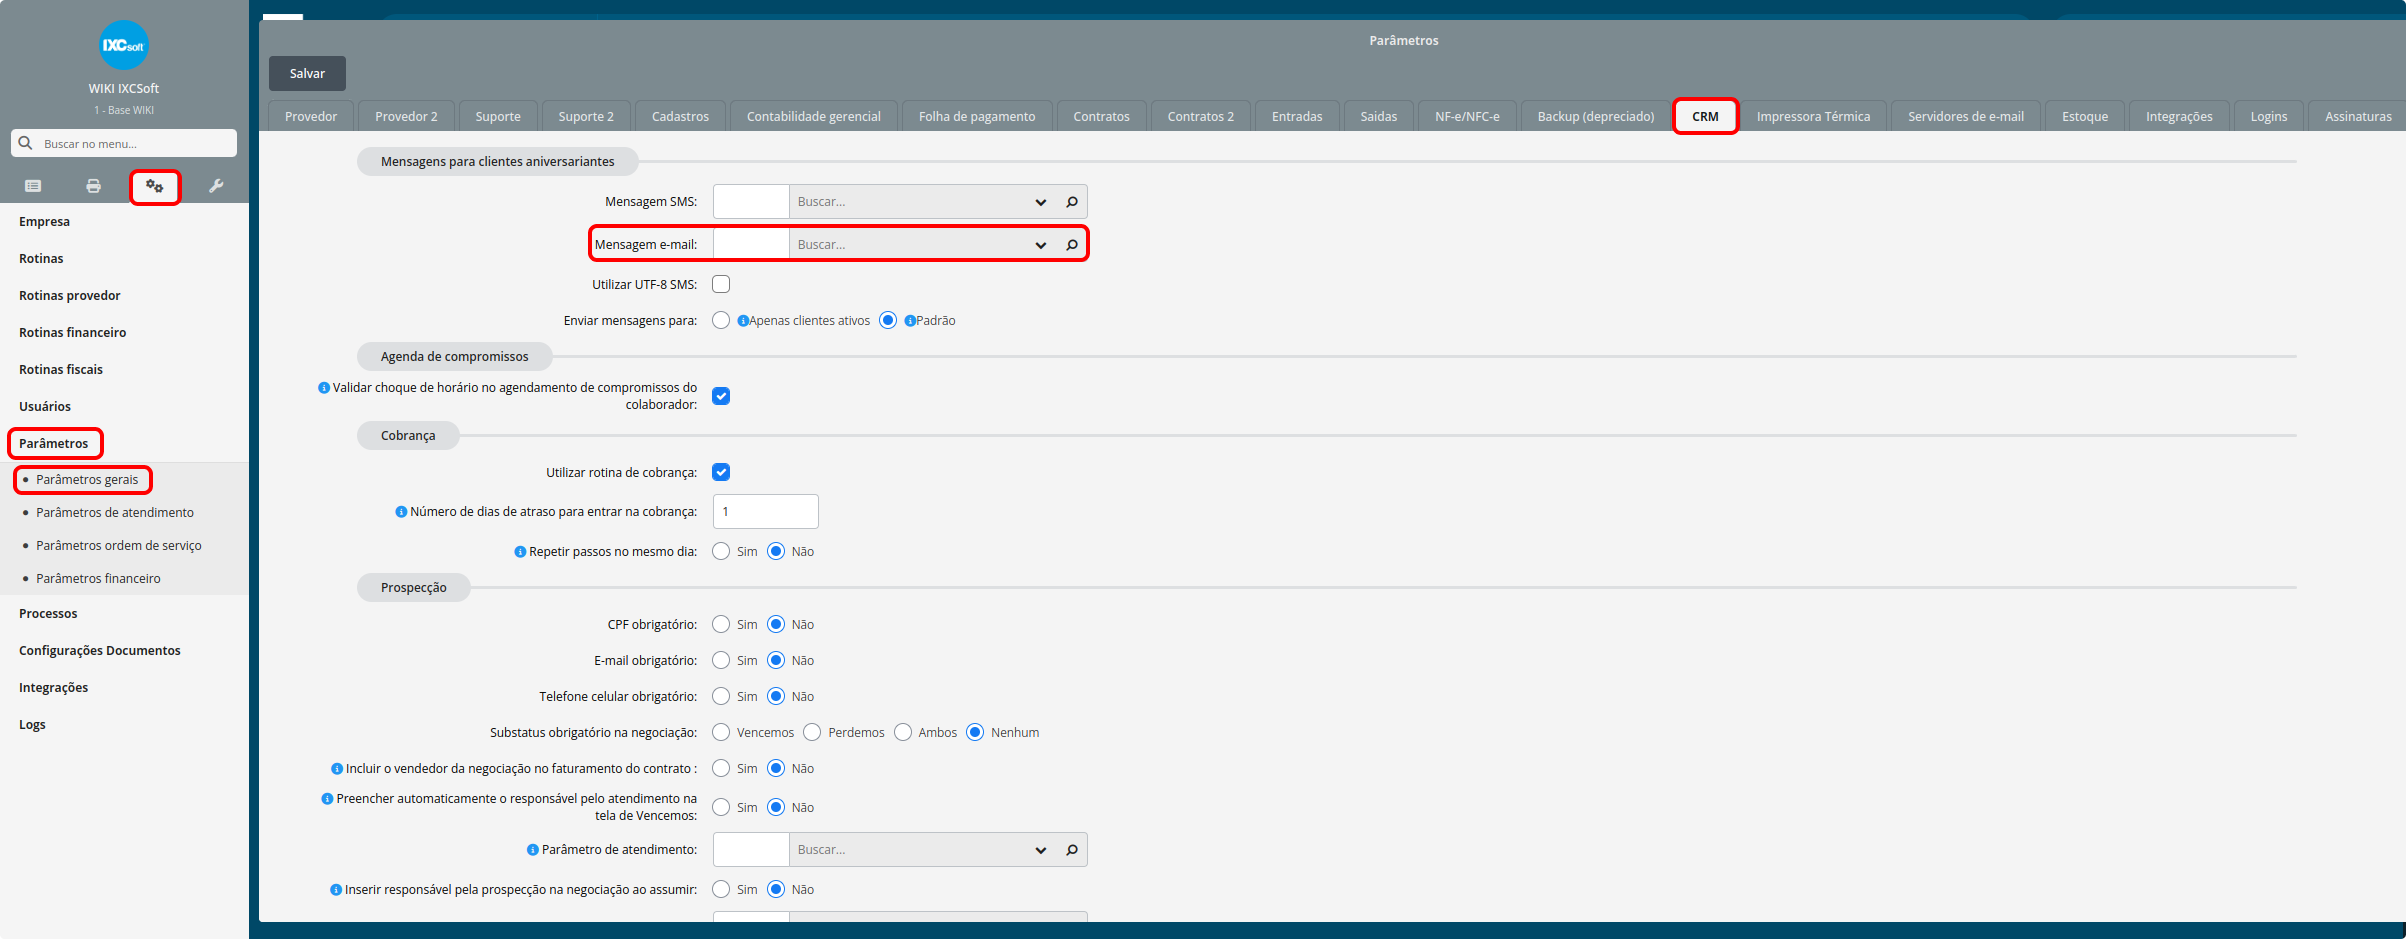Click info icon for Validar choque de horário
The width and height of the screenshot is (2406, 939).
[x=324, y=388]
